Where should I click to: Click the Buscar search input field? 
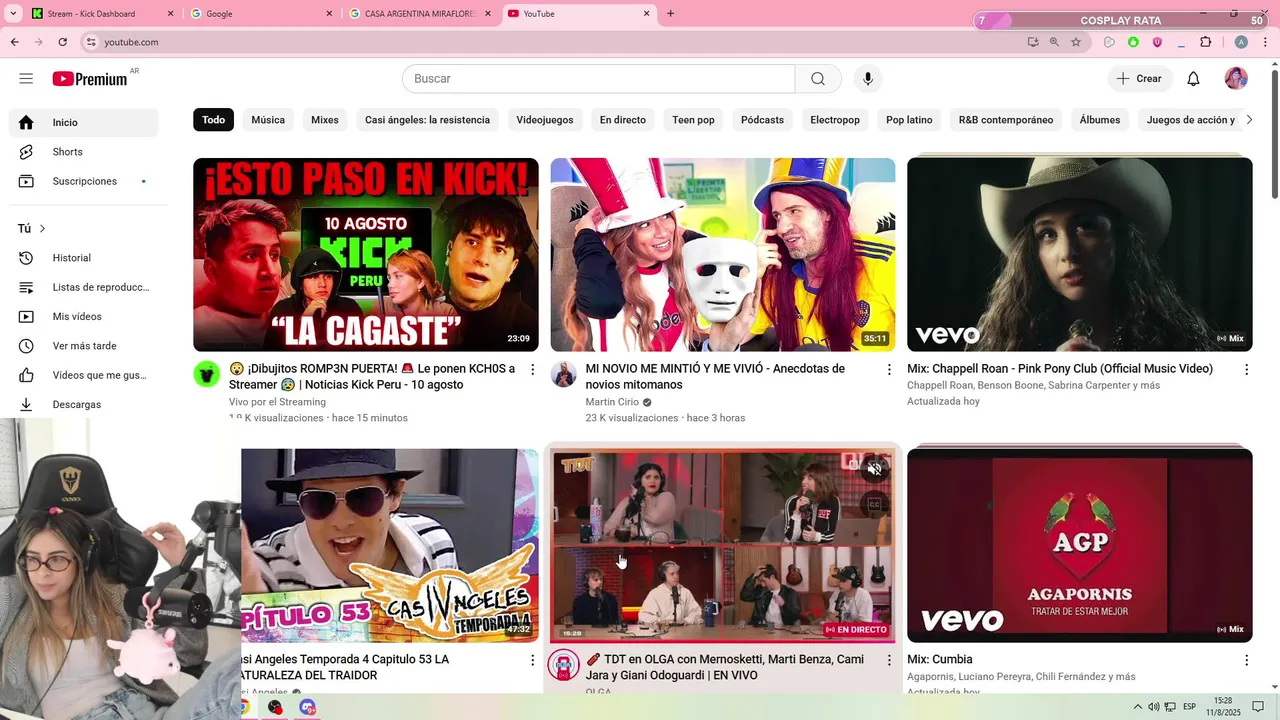tap(598, 79)
